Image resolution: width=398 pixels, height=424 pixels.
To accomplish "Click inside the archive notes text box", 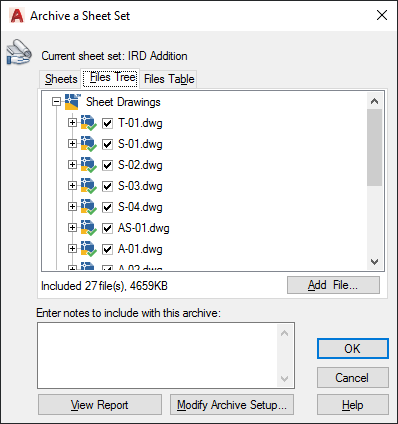I will point(158,355).
